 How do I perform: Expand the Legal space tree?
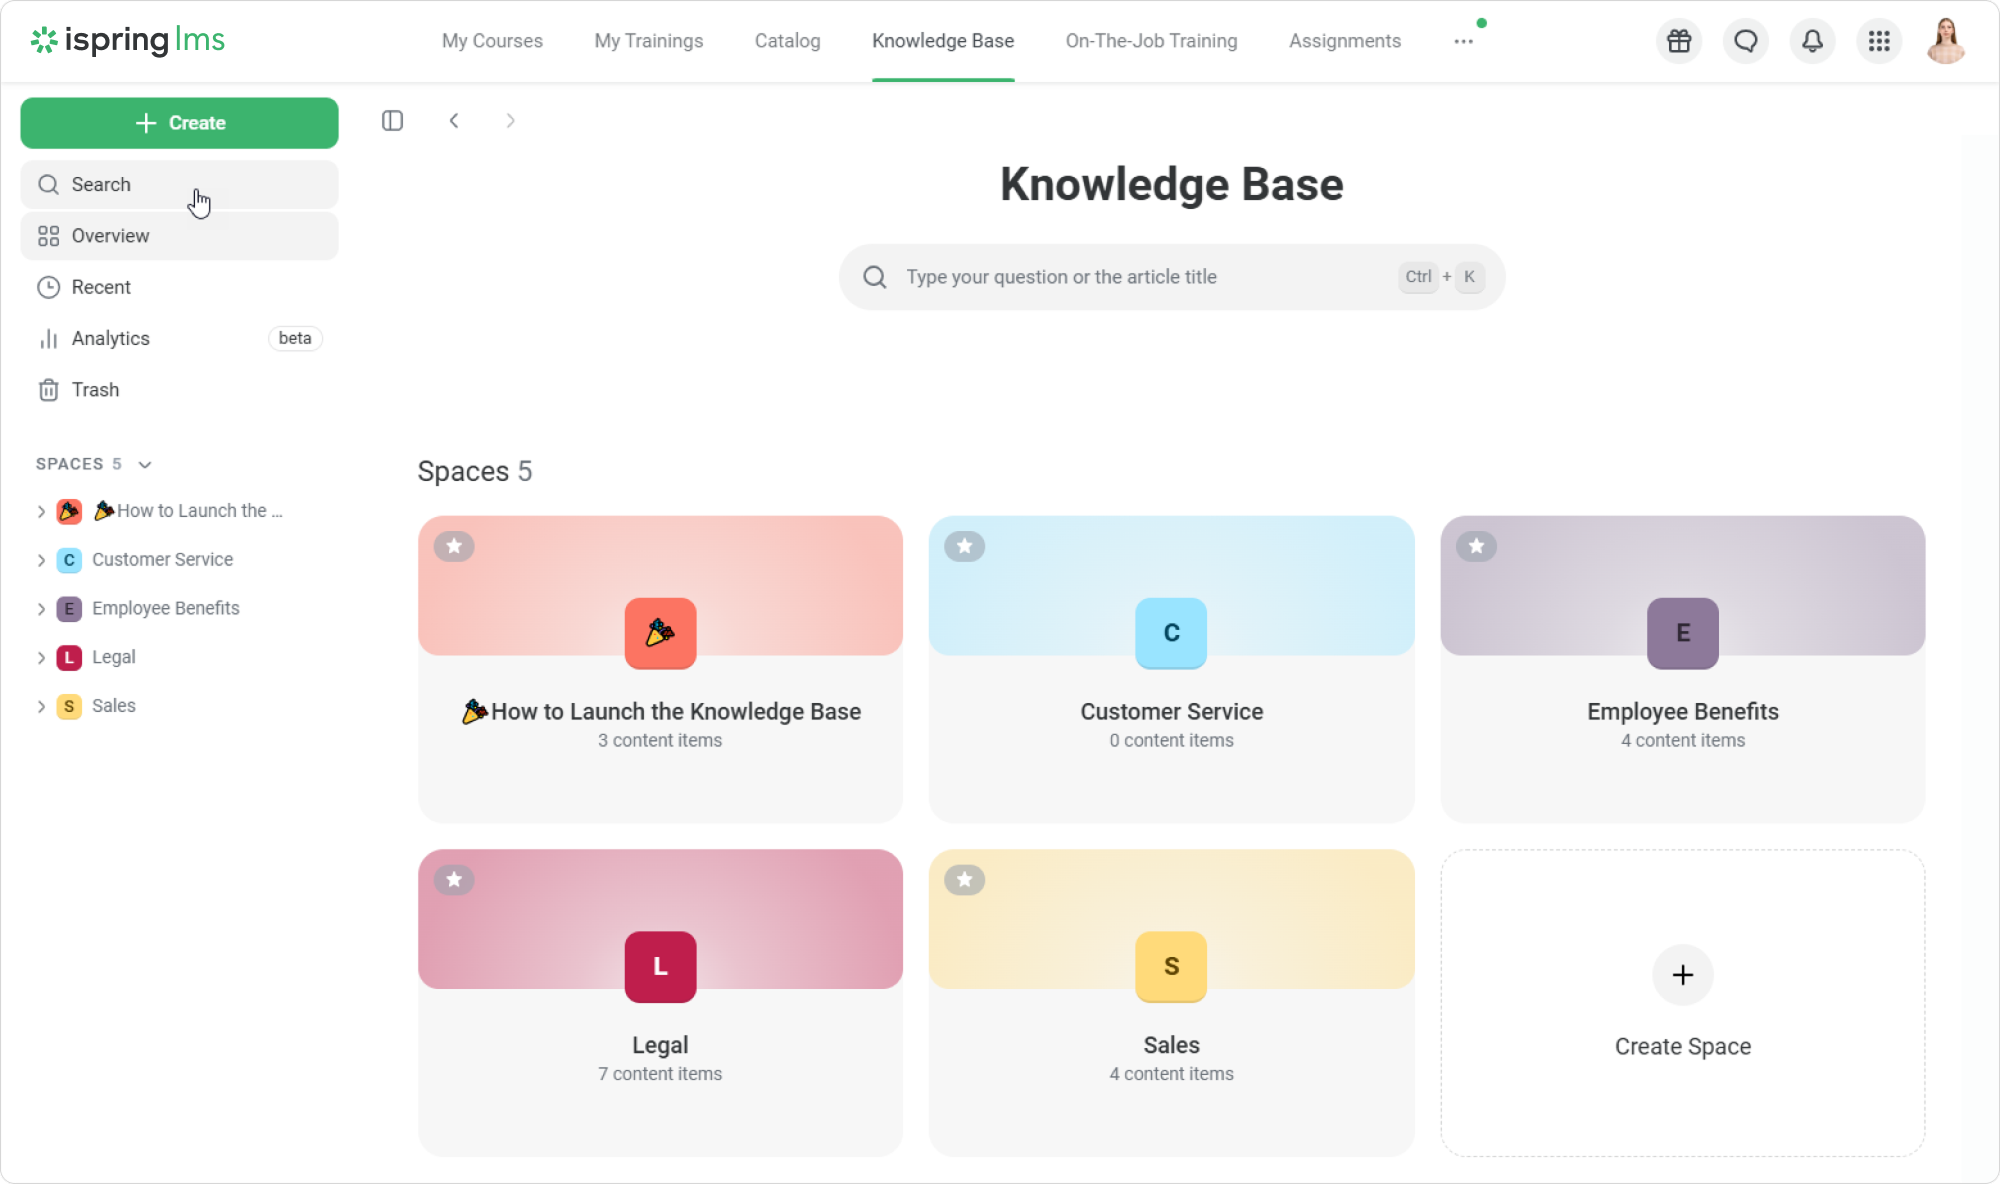click(41, 658)
